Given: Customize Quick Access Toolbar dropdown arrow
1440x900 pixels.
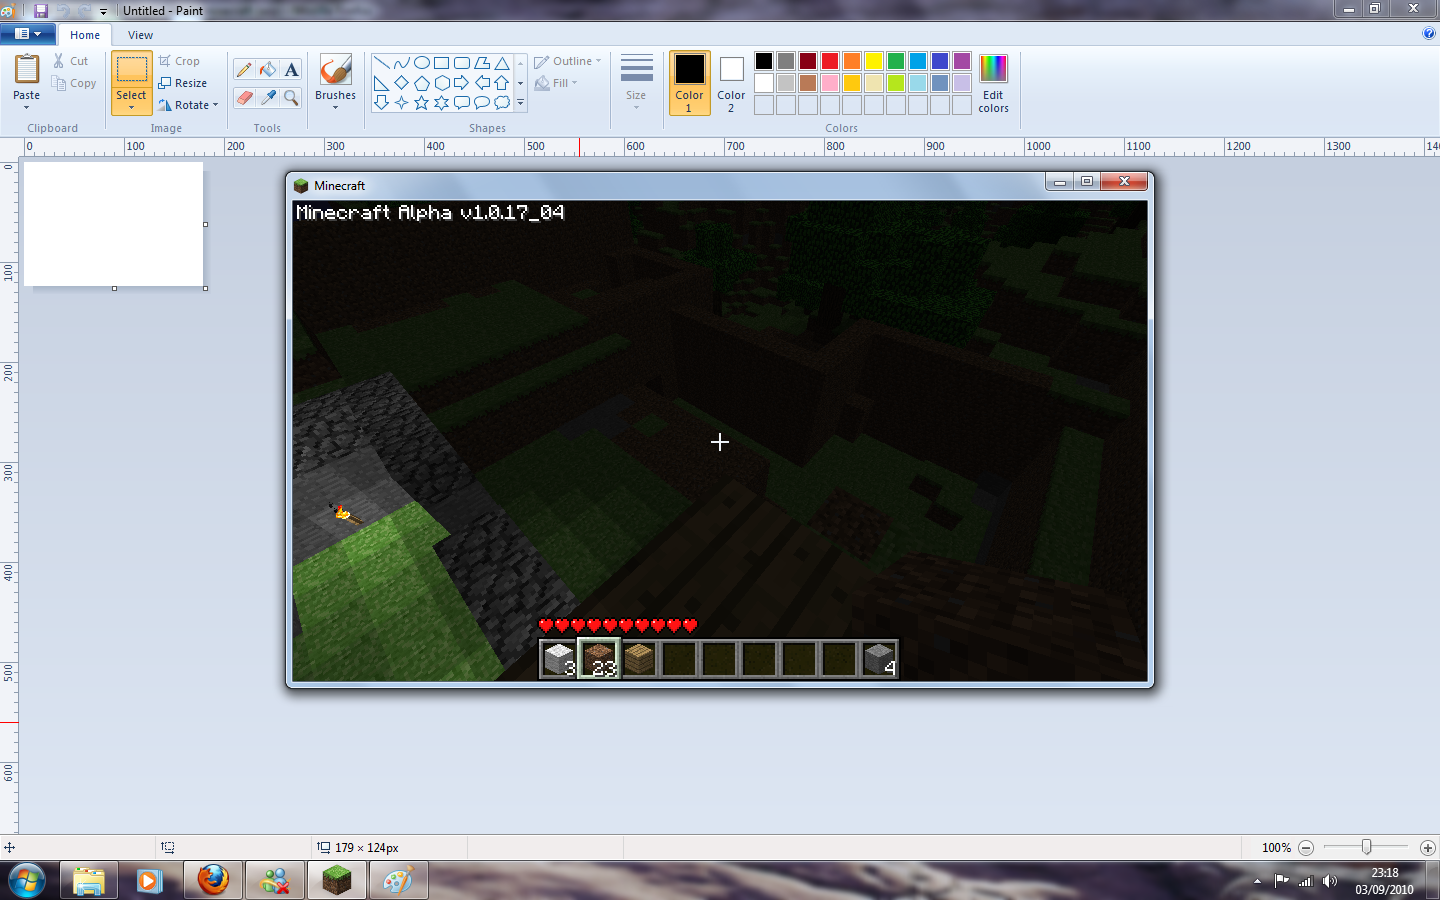Looking at the screenshot, I should point(103,12).
